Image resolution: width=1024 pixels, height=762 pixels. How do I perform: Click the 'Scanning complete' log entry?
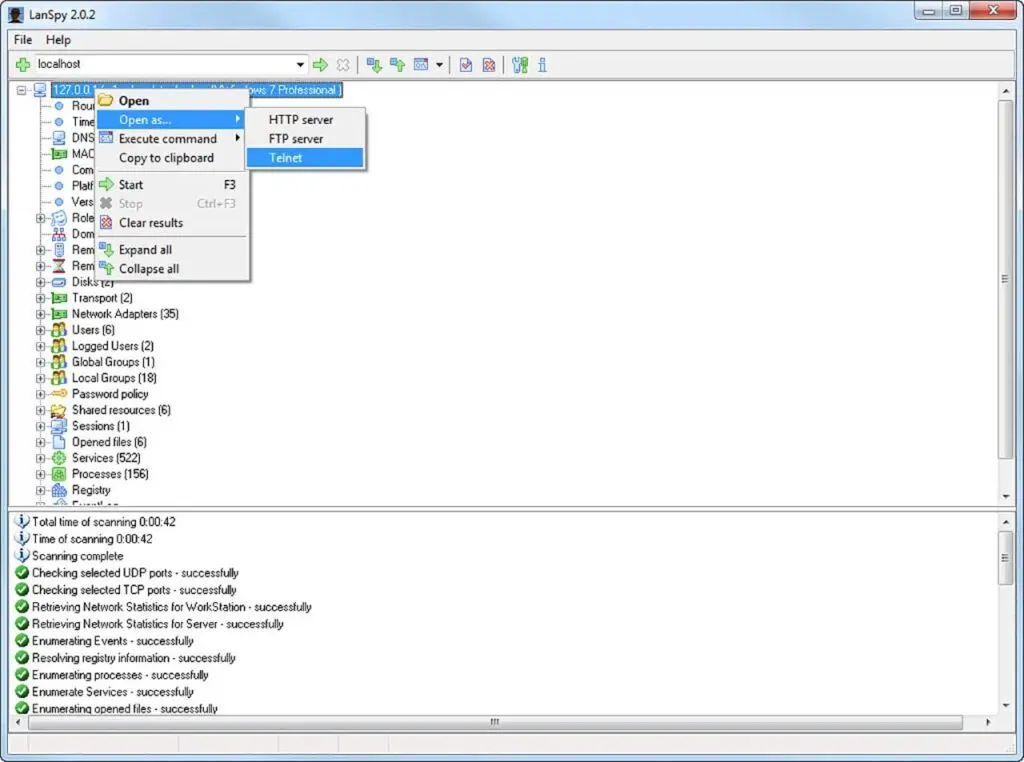[77, 556]
